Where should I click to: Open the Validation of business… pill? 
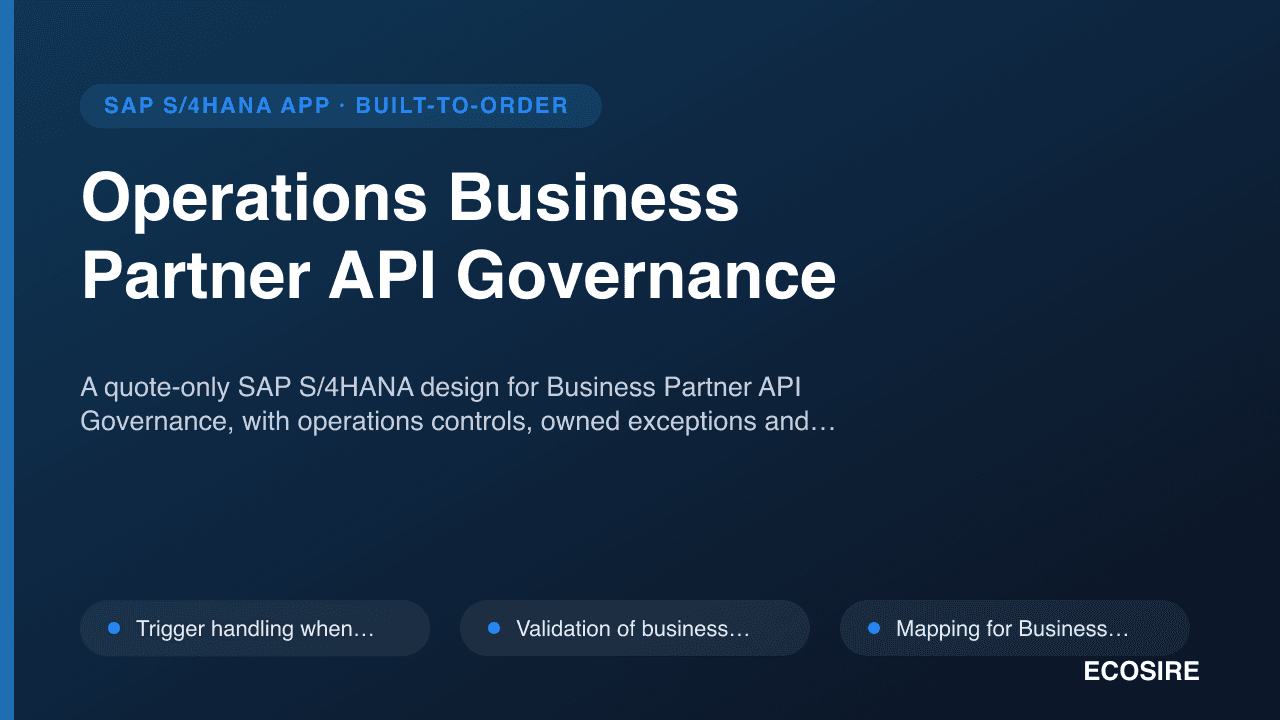pyautogui.click(x=635, y=628)
